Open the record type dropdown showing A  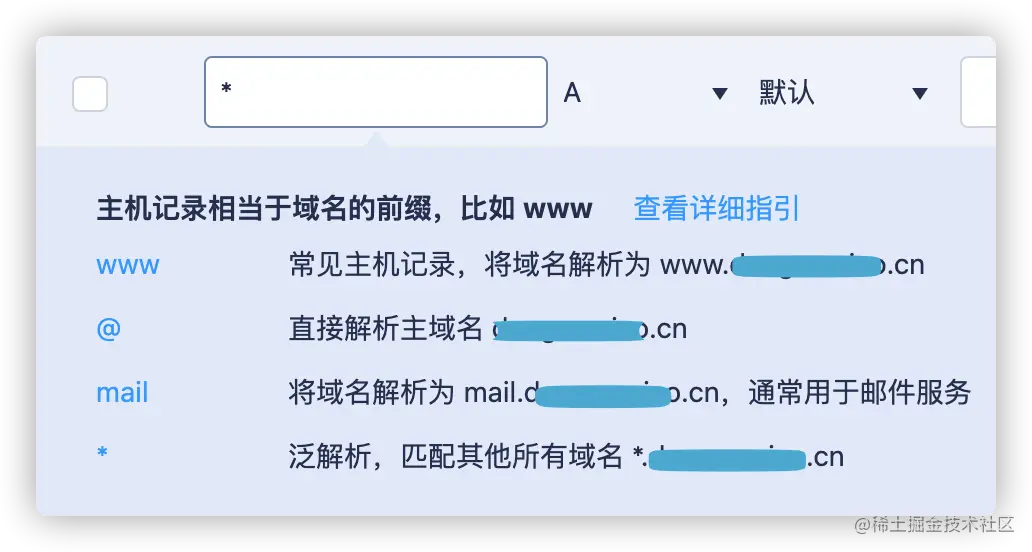(x=645, y=93)
